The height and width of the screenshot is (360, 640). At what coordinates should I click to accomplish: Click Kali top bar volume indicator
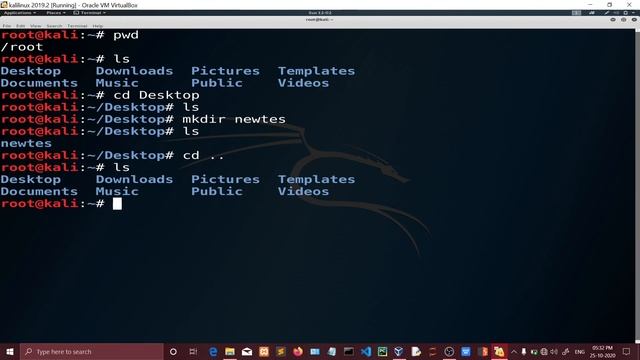(616, 13)
